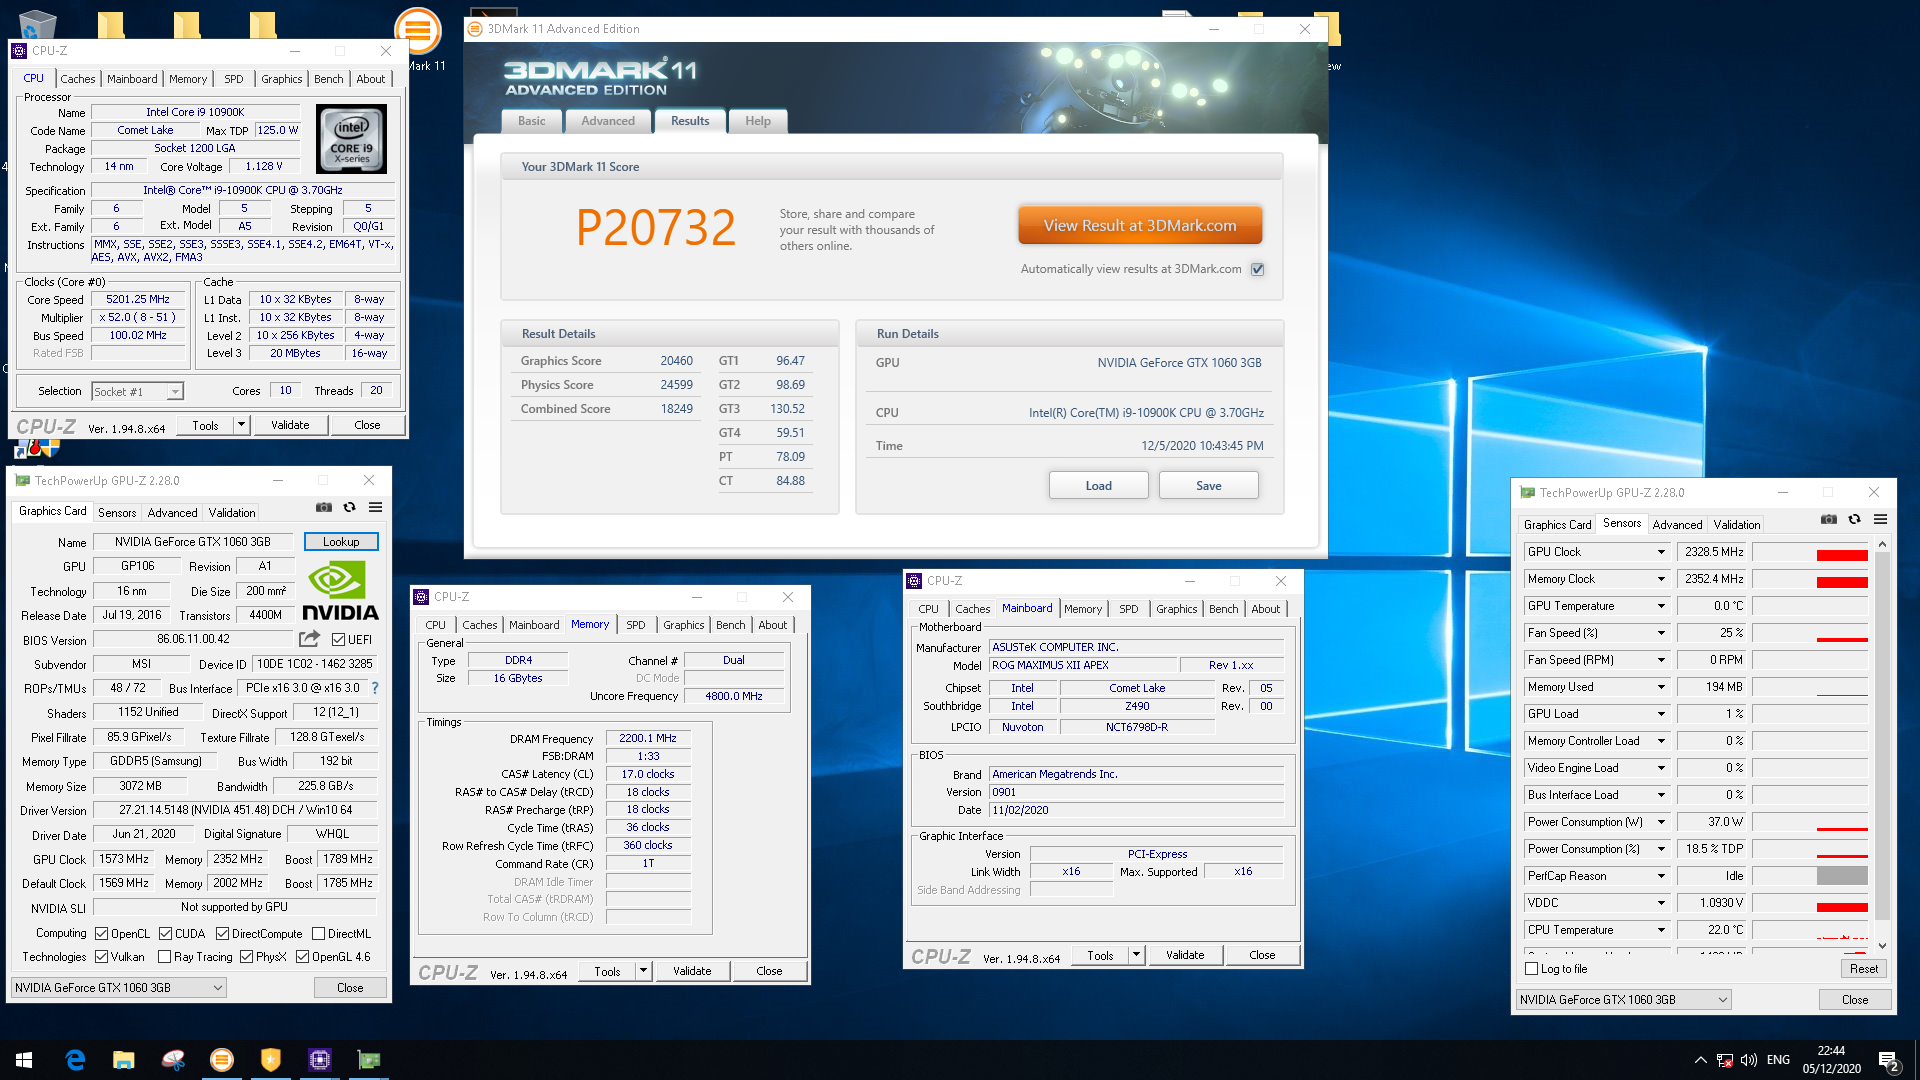Click the paint palette taskbar icon
The width and height of the screenshot is (1920, 1080).
coord(173,1060)
